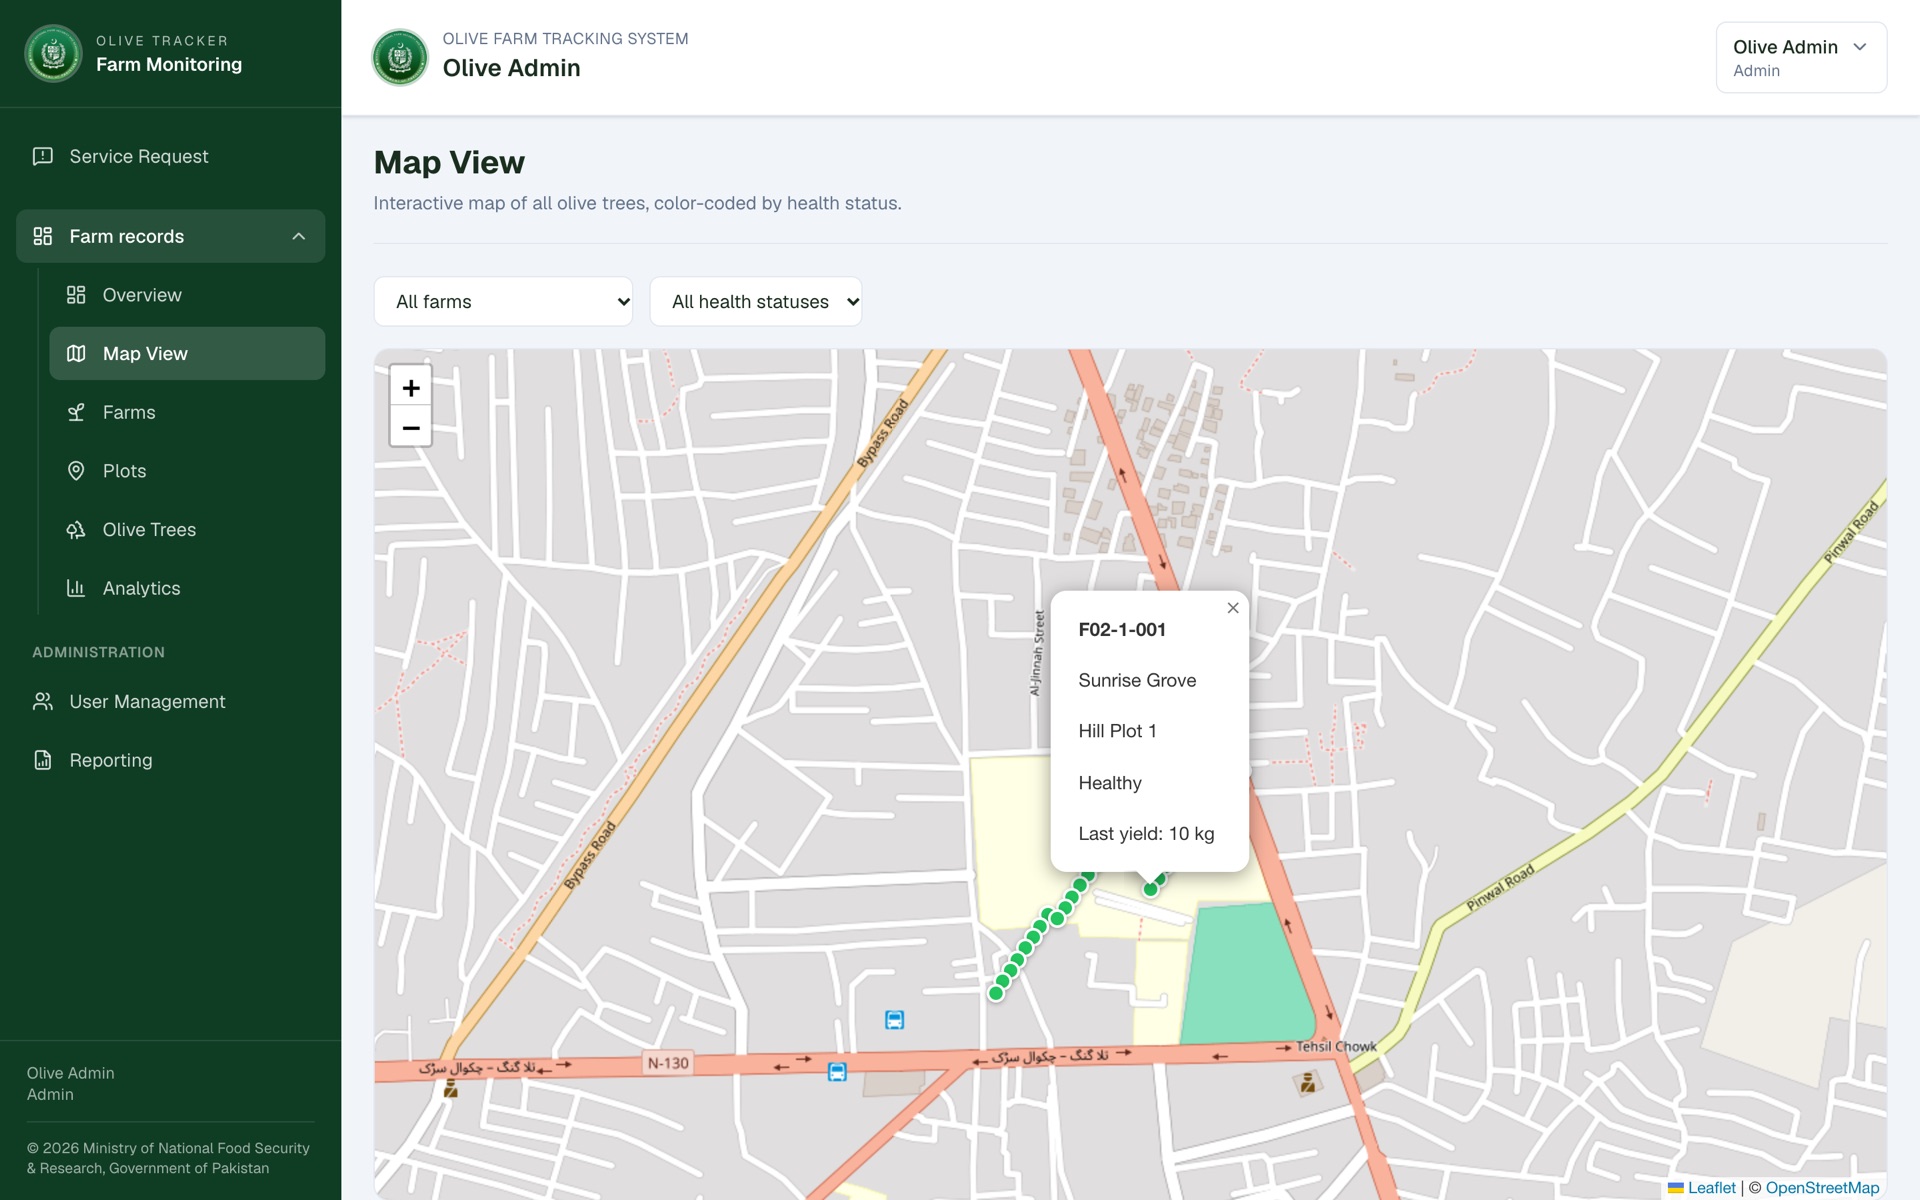Viewport: 1920px width, 1200px height.
Task: Click the Plots location pin icon
Action: [76, 471]
